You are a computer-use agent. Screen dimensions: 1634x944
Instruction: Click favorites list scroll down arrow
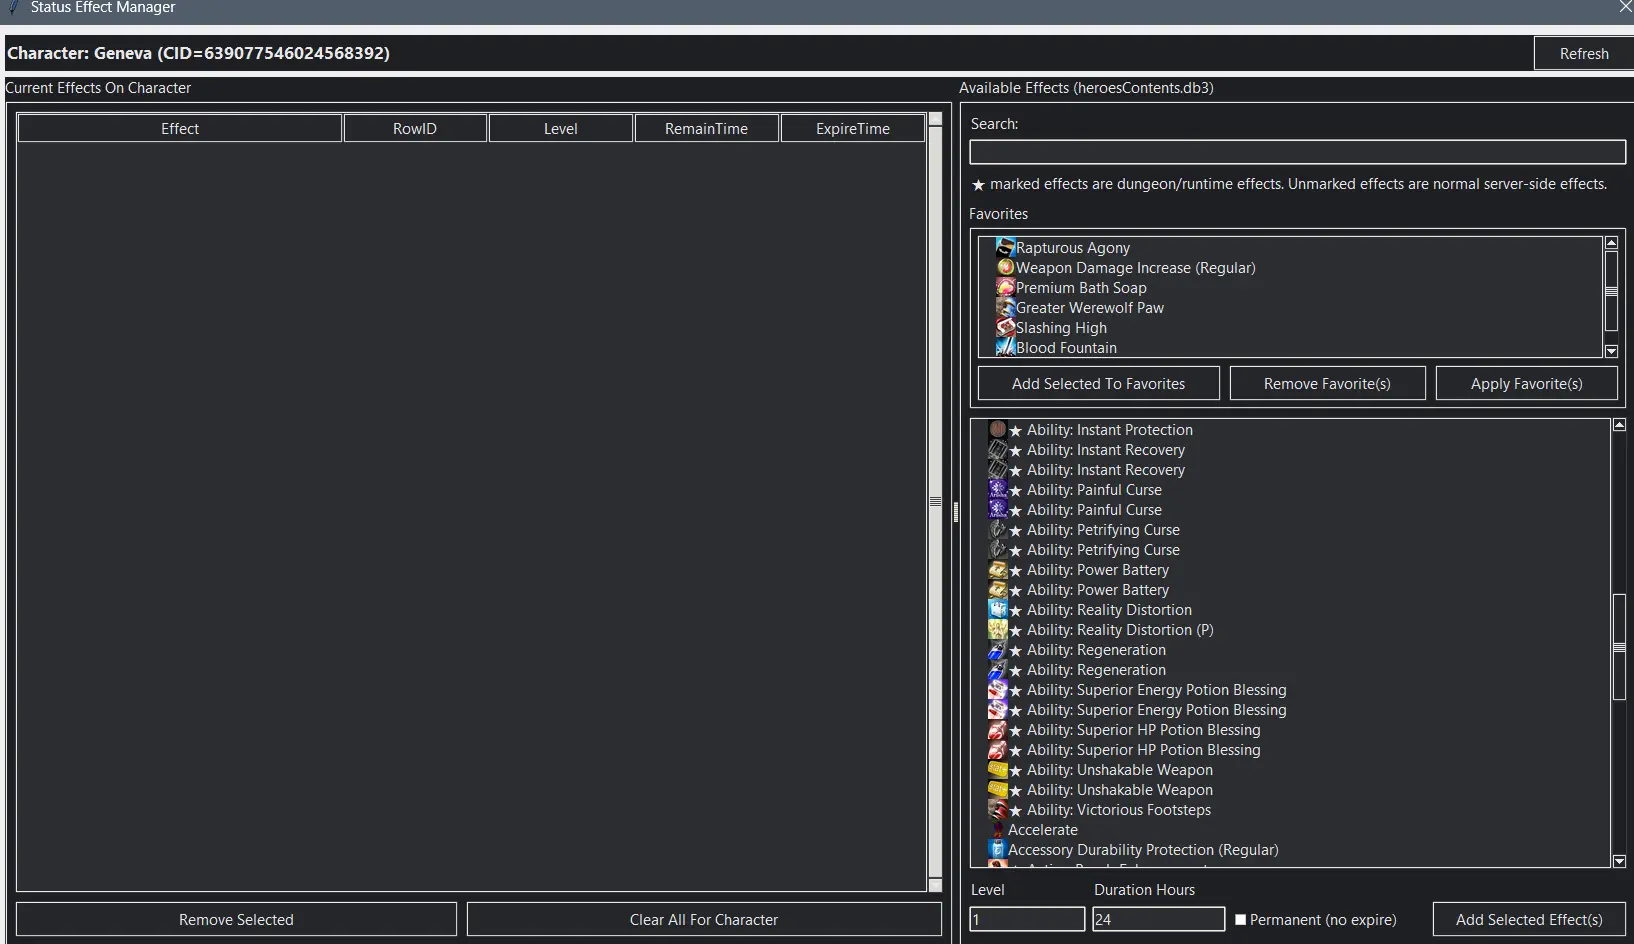[x=1611, y=351]
